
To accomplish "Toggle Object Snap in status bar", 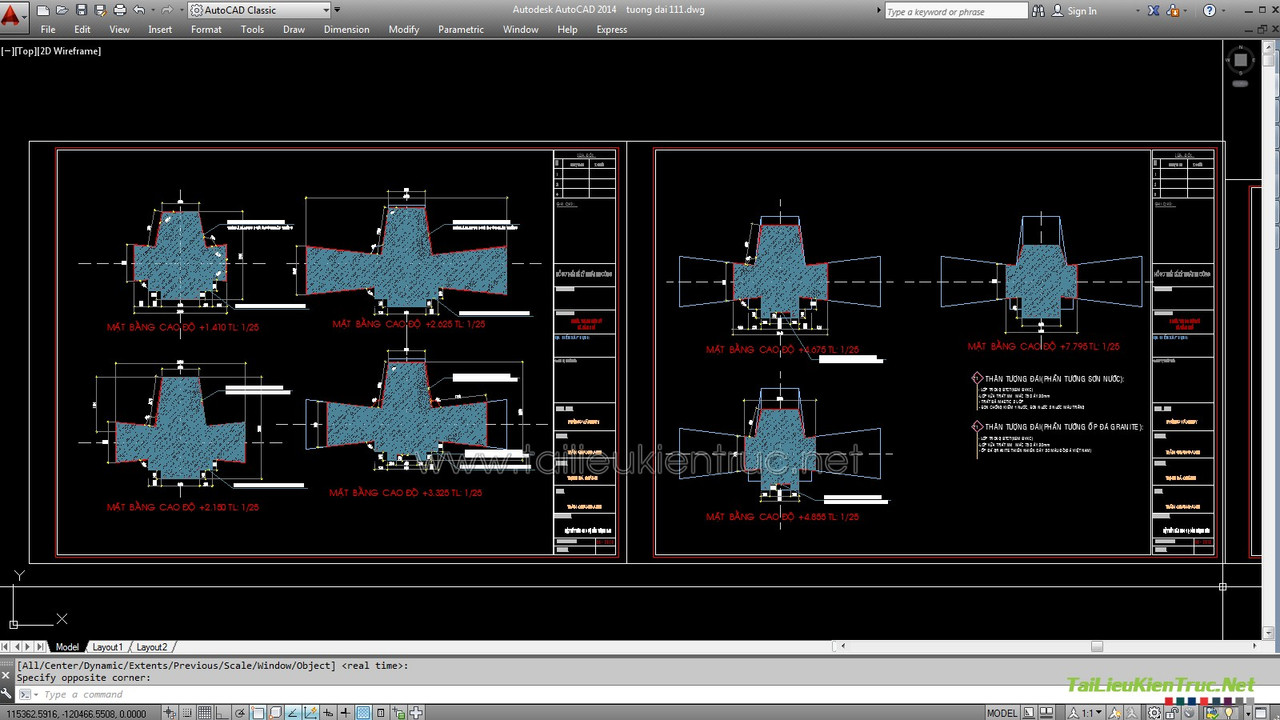I will (x=257, y=712).
